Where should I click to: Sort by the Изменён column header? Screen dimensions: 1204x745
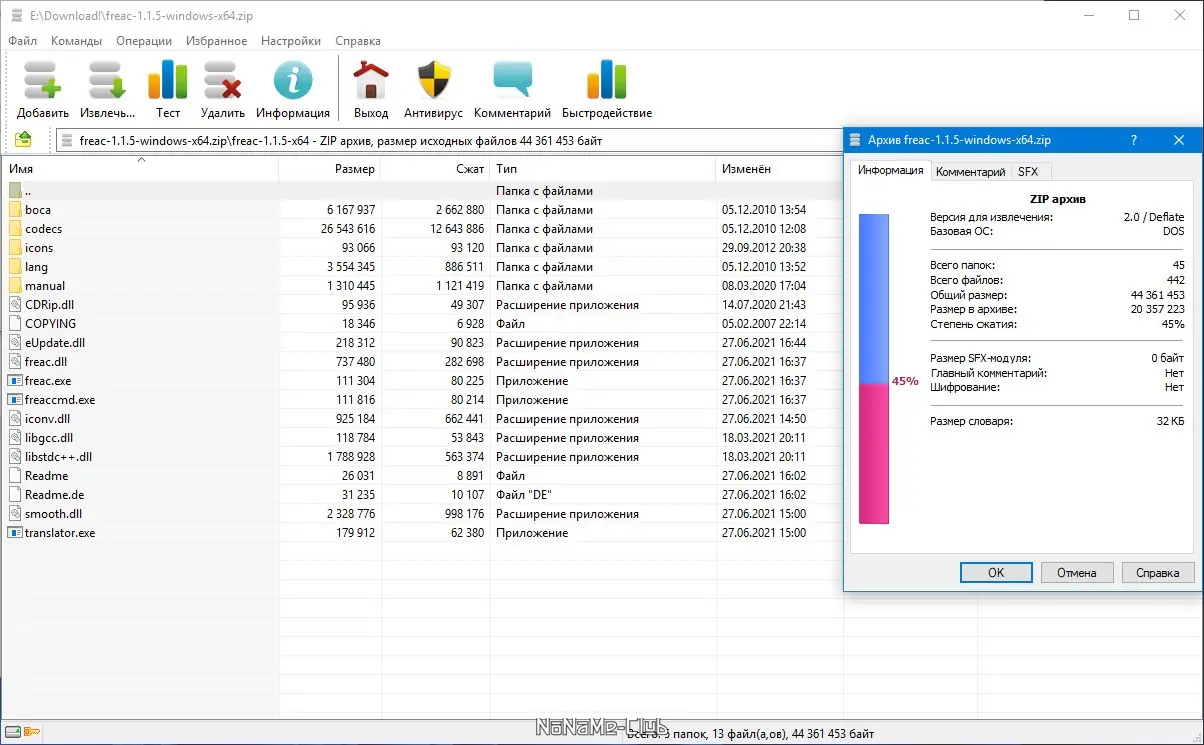pos(778,169)
